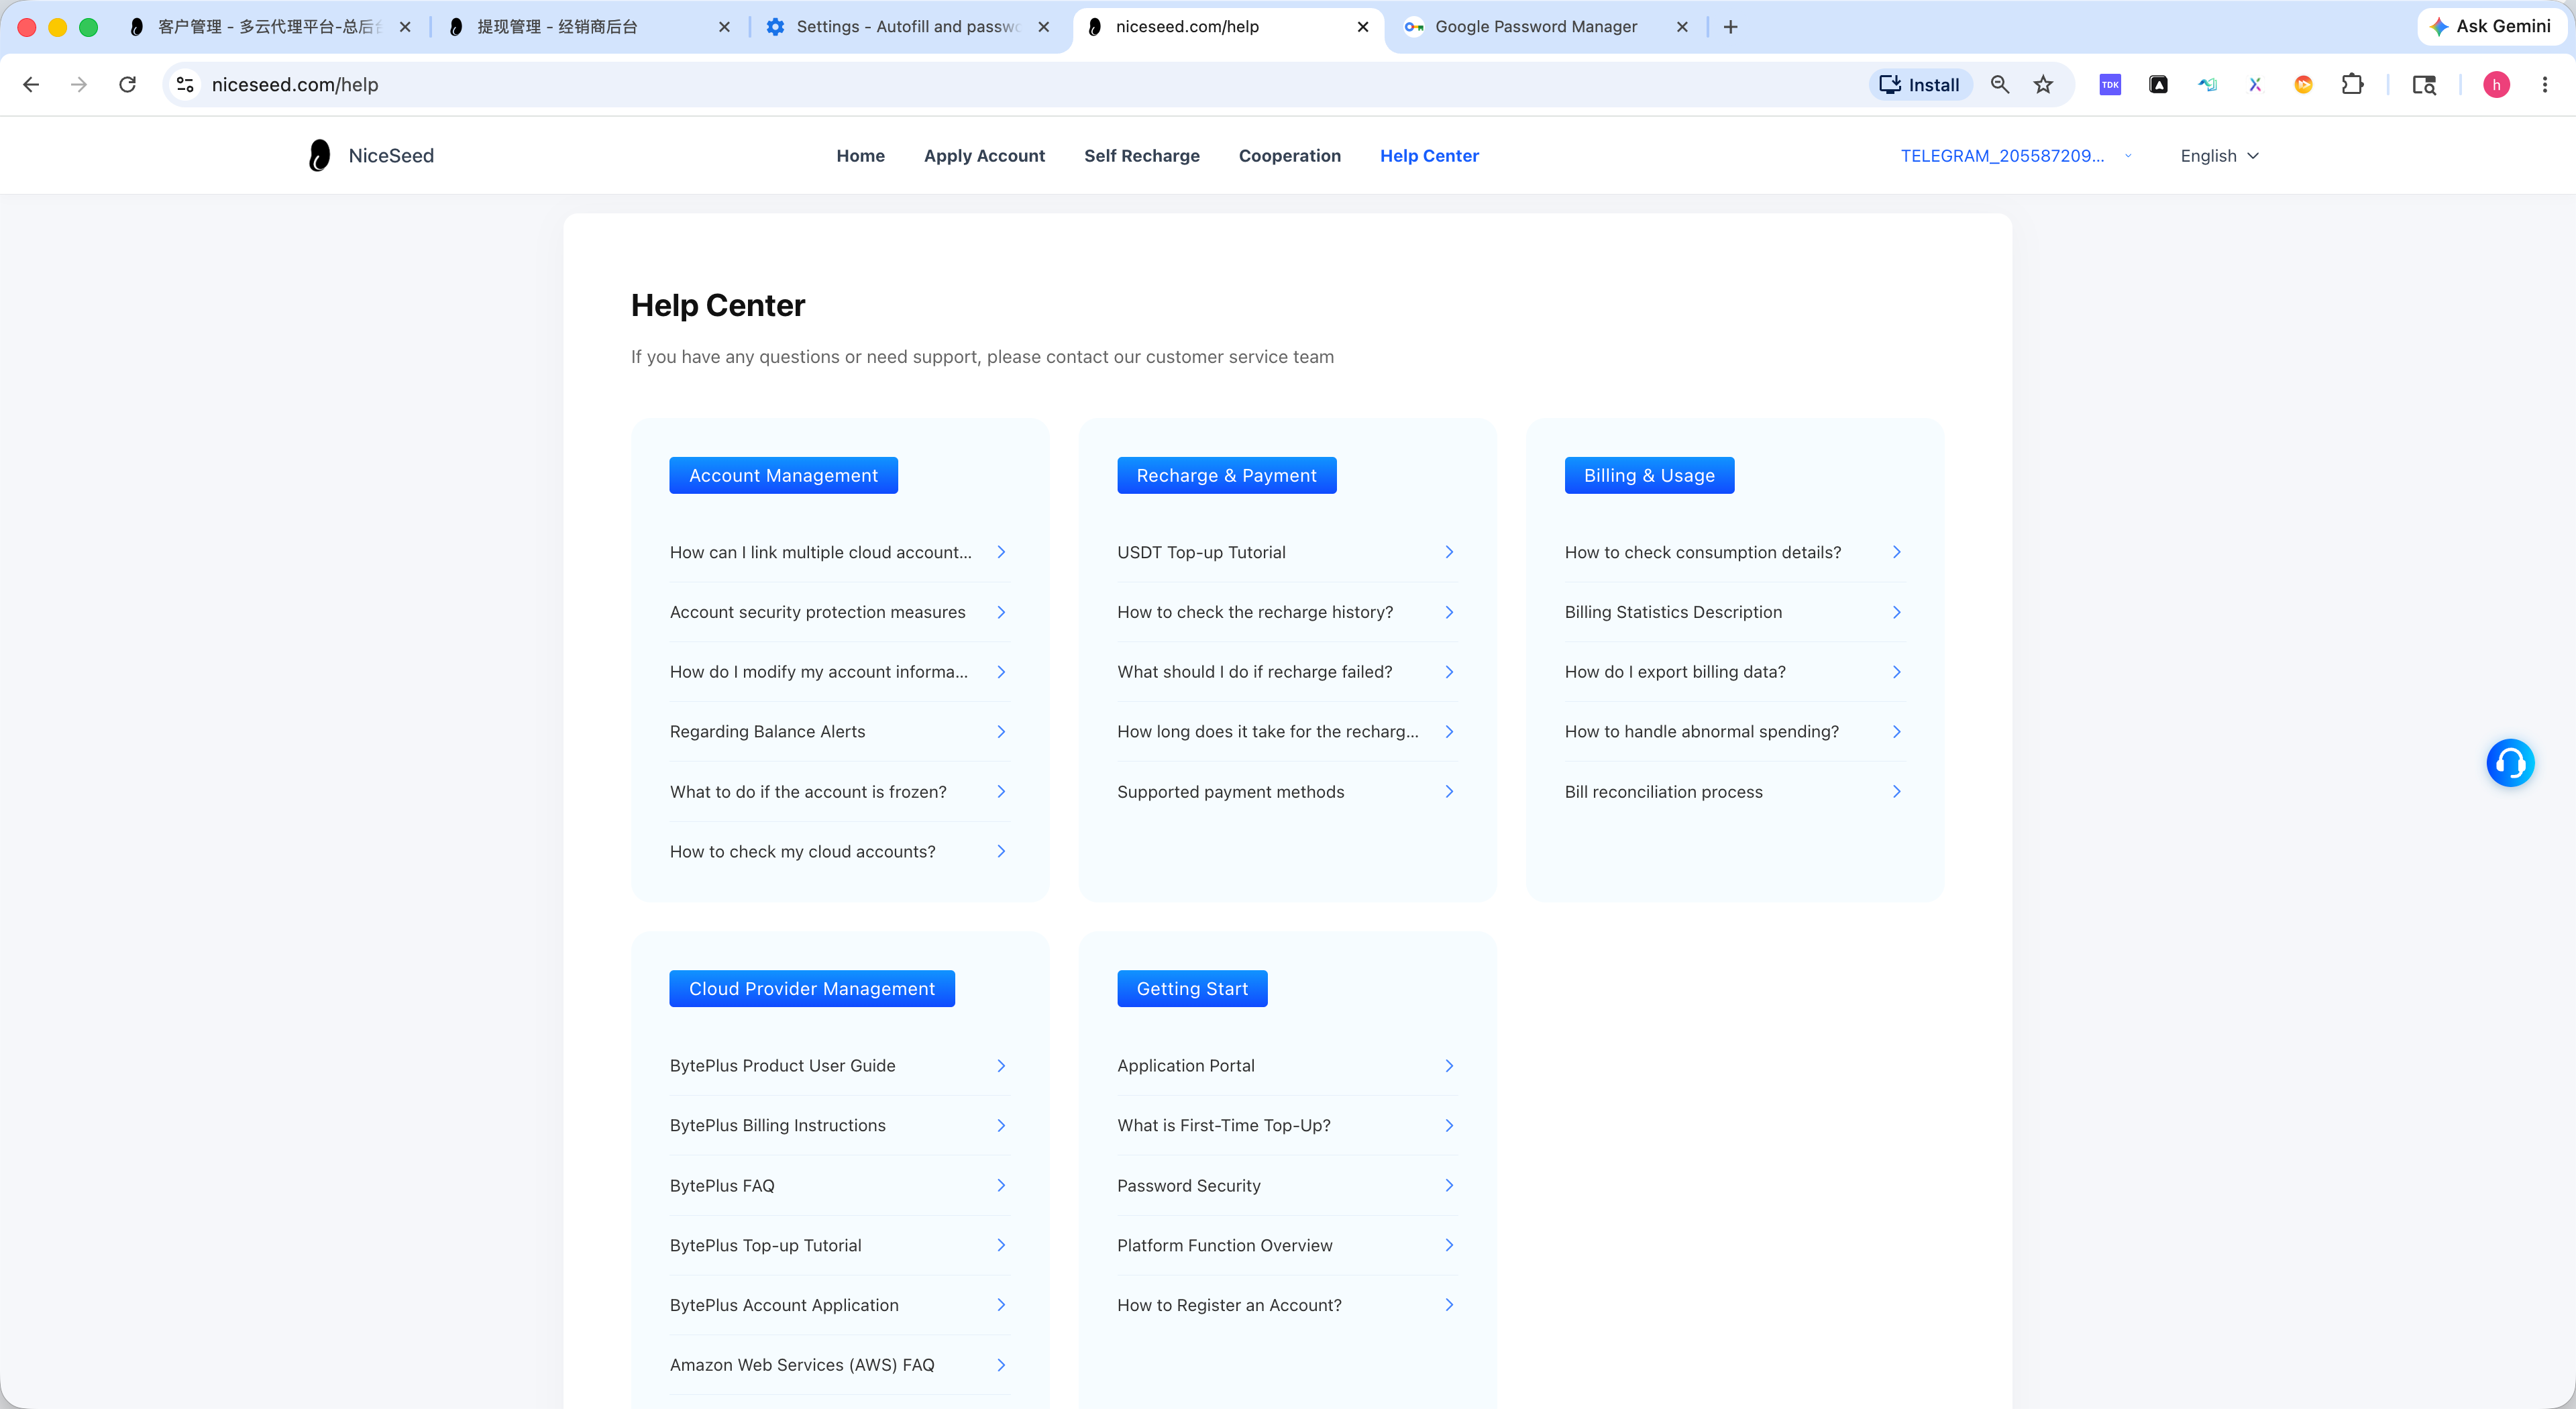Open the tab search icon in toolbar
2576x1409 pixels.
point(2424,85)
